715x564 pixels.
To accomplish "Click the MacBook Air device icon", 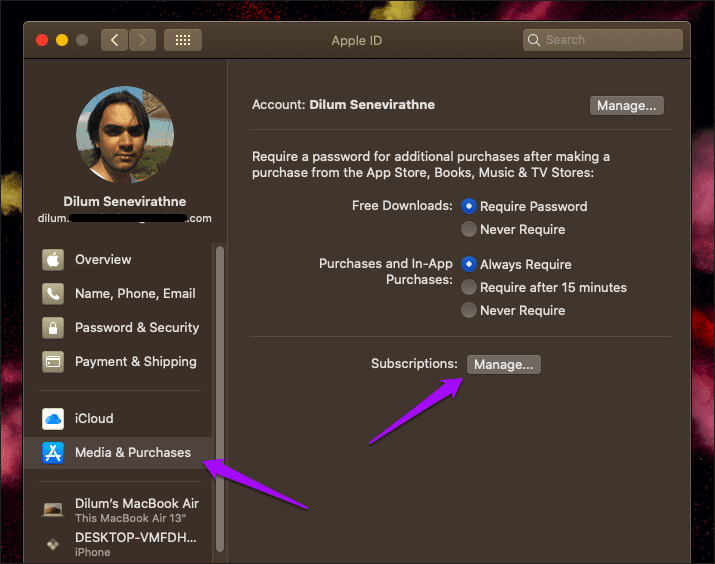I will (53, 509).
